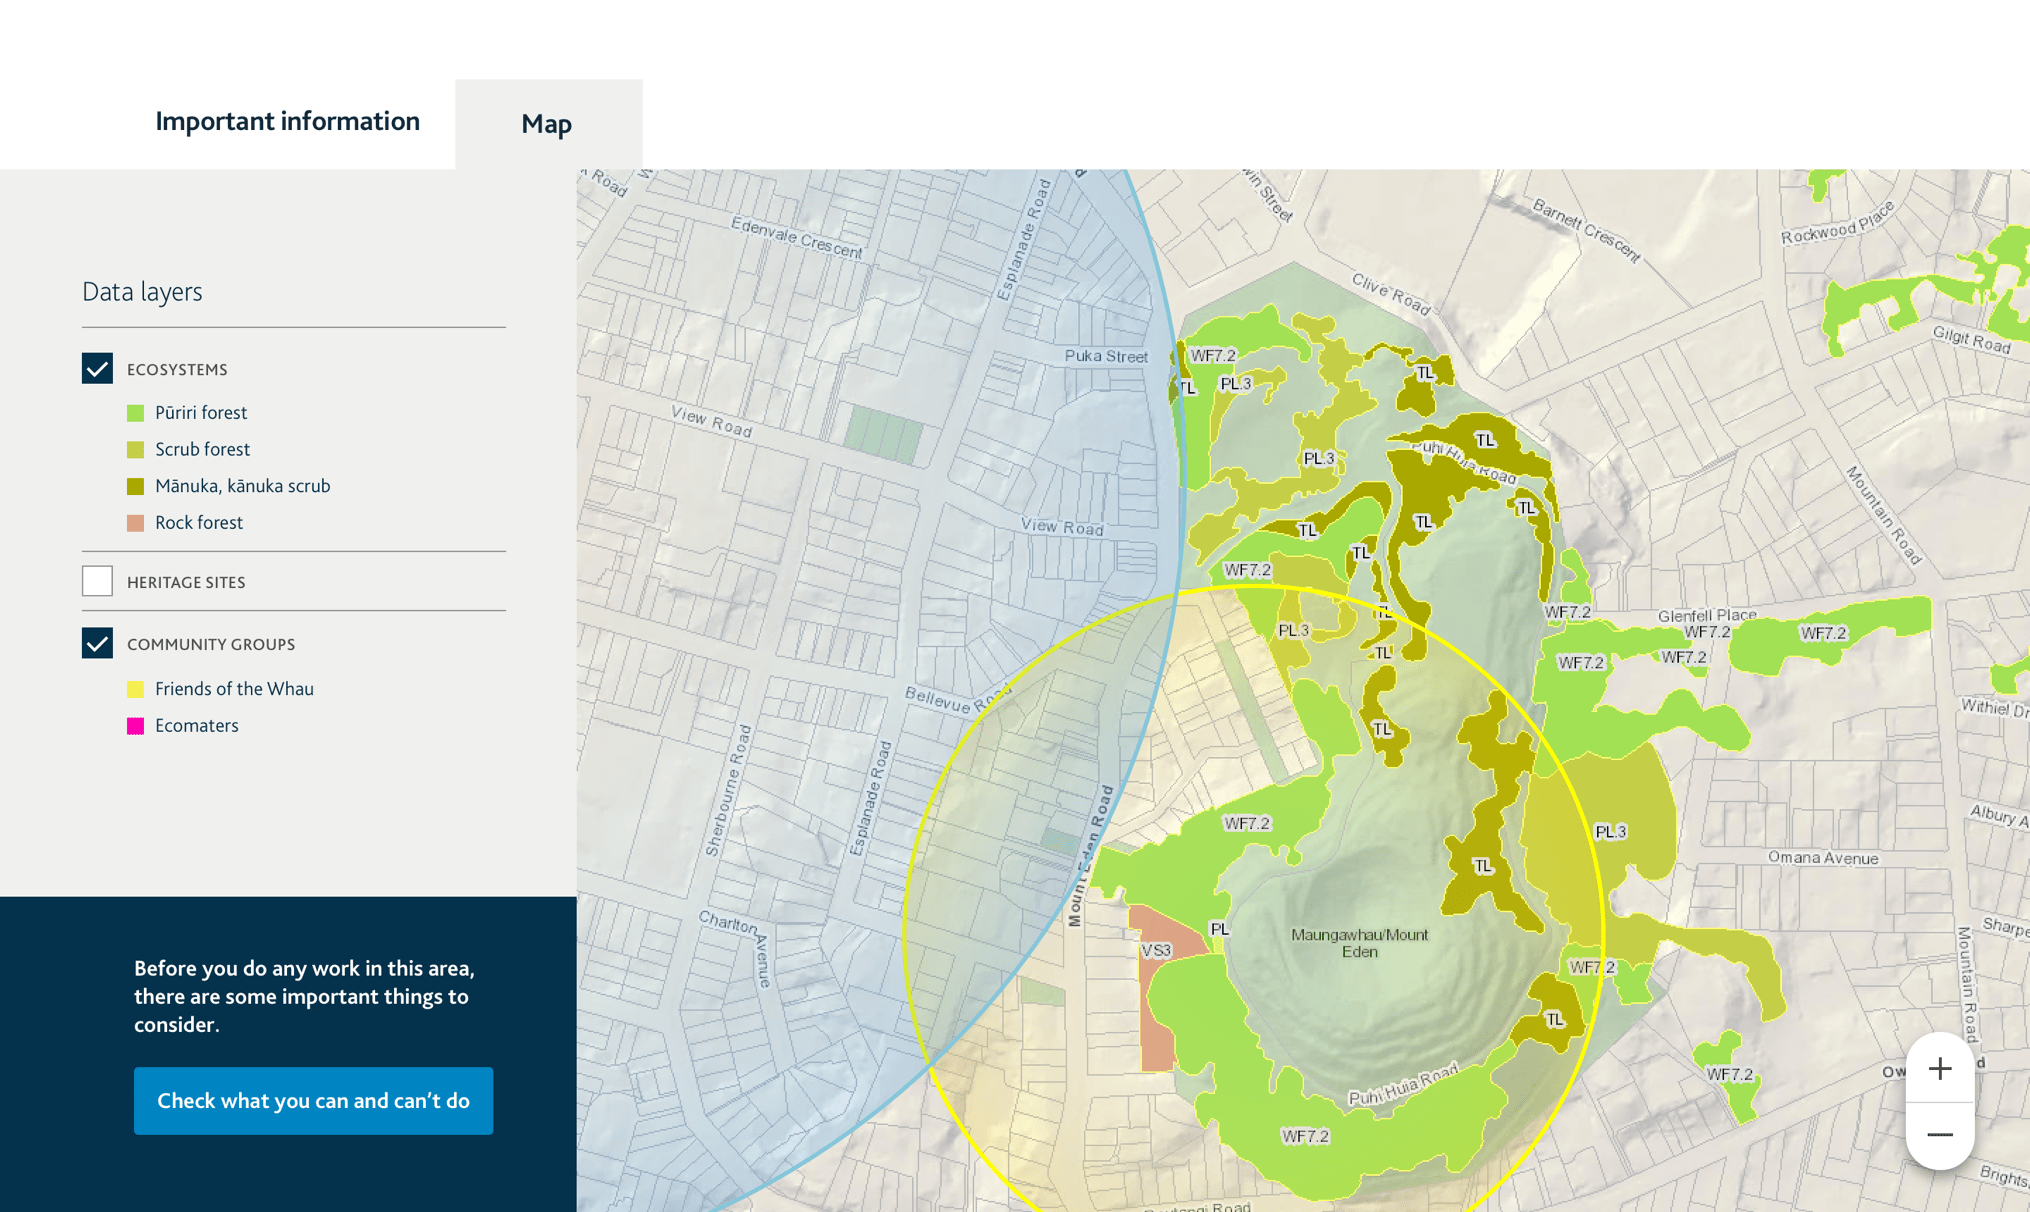This screenshot has height=1212, width=2030.
Task: Click the Mānuka, kānuka scrub swatch
Action: 136,486
